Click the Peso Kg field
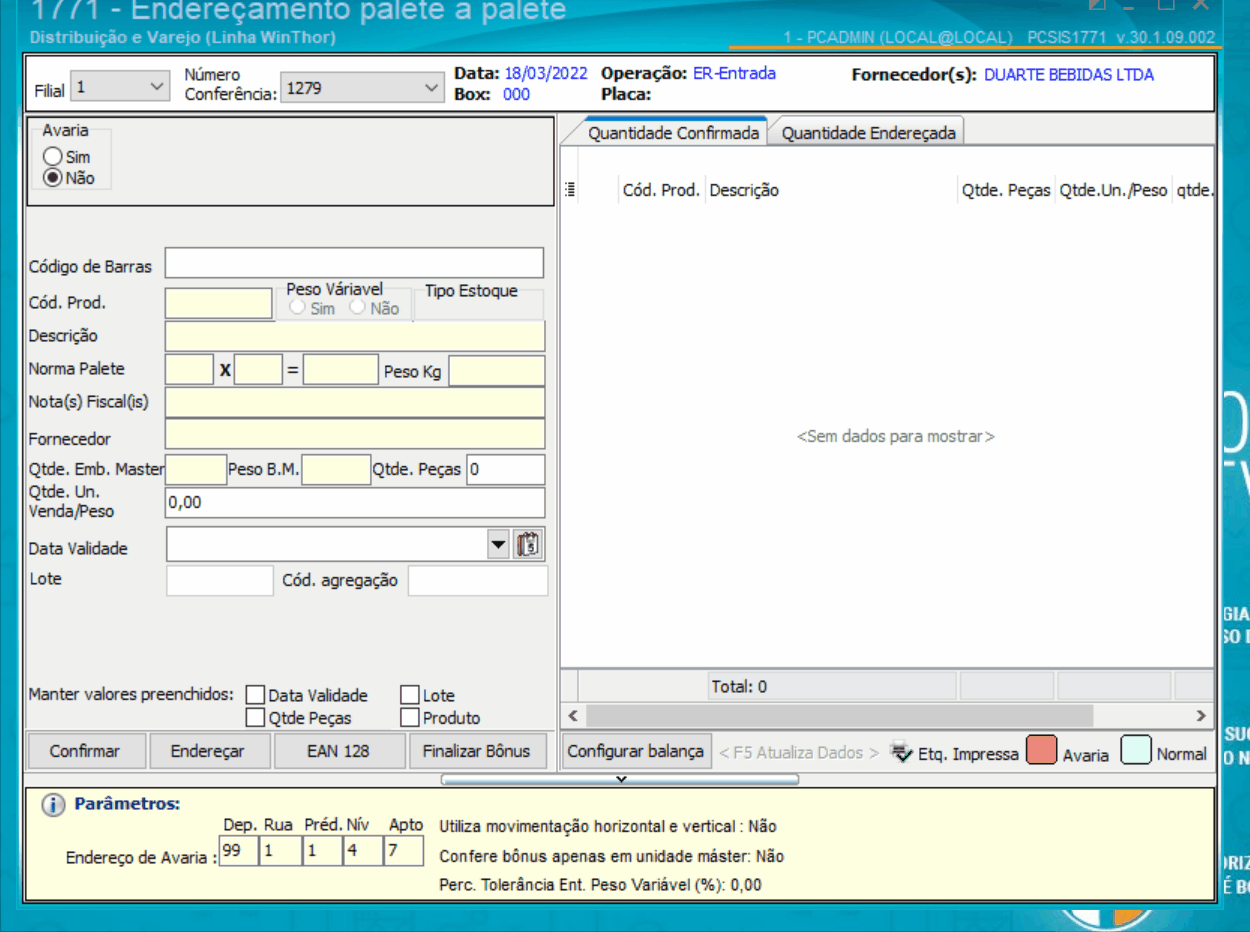Screen dimensions: 1250x932 point(497,370)
